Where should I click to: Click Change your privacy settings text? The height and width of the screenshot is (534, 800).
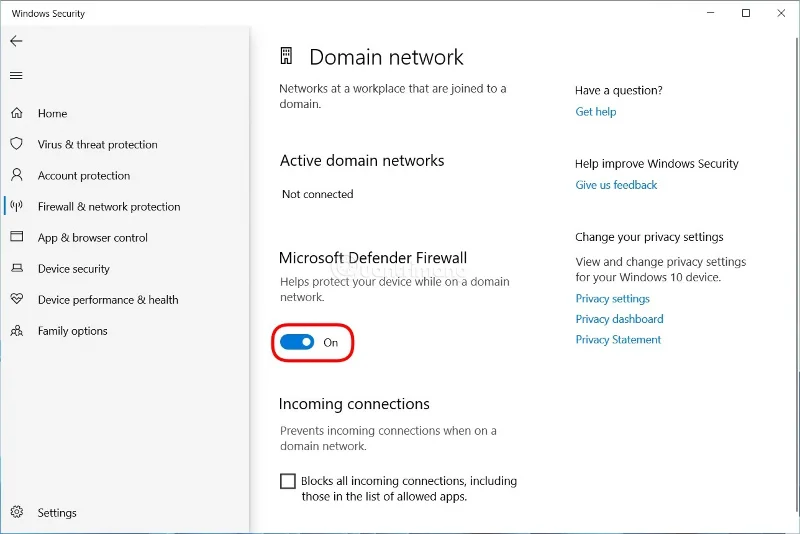pyautogui.click(x=649, y=237)
